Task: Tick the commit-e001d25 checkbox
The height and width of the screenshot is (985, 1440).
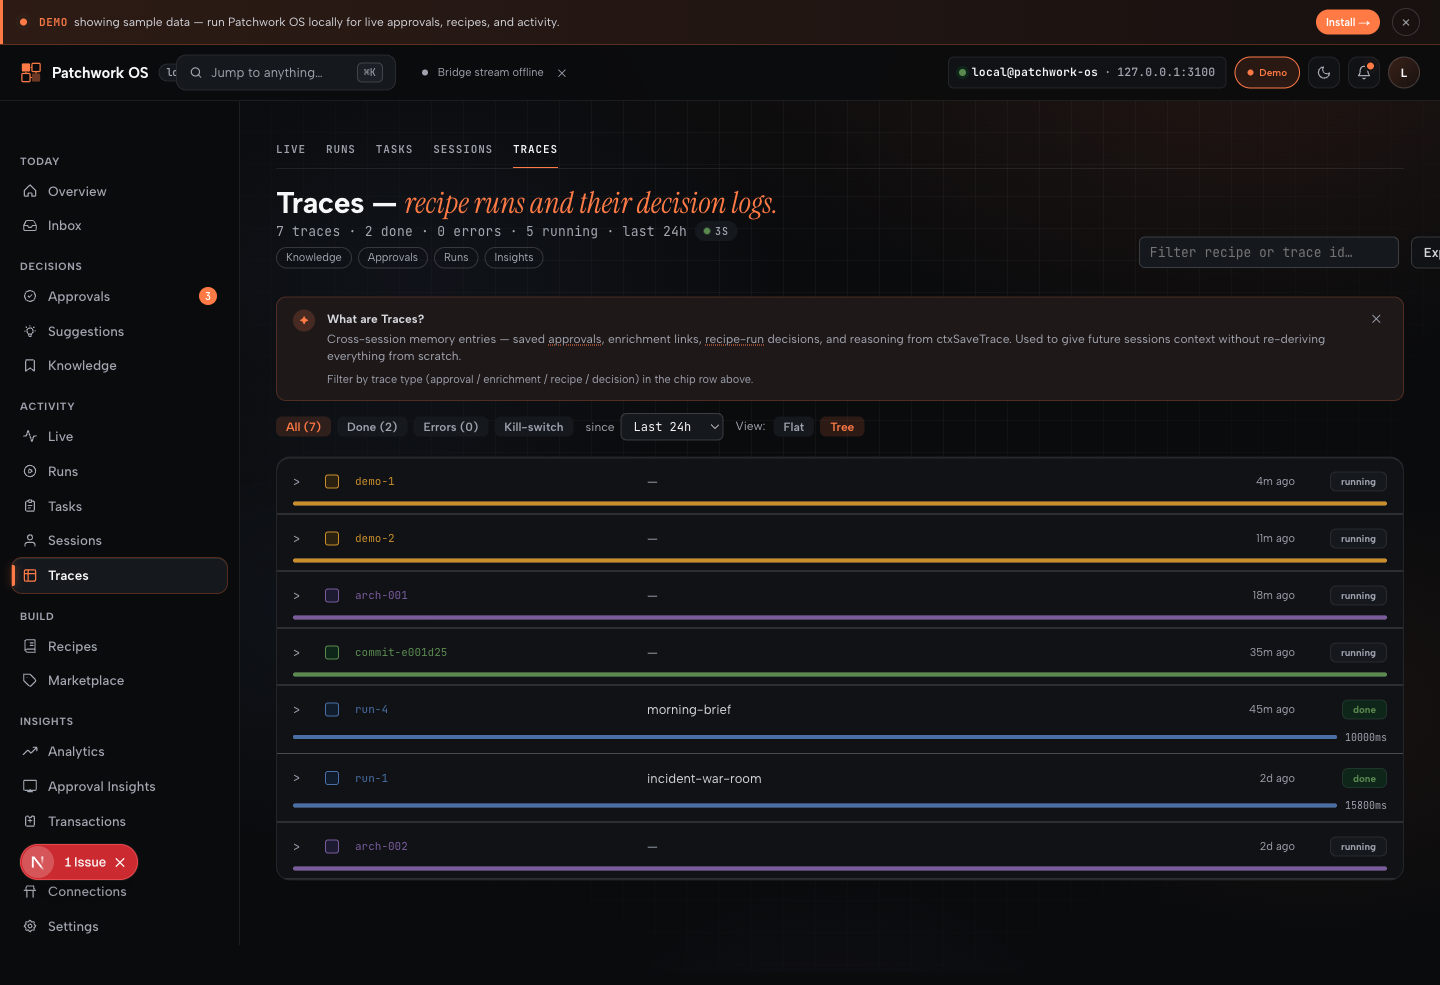Action: coord(332,653)
